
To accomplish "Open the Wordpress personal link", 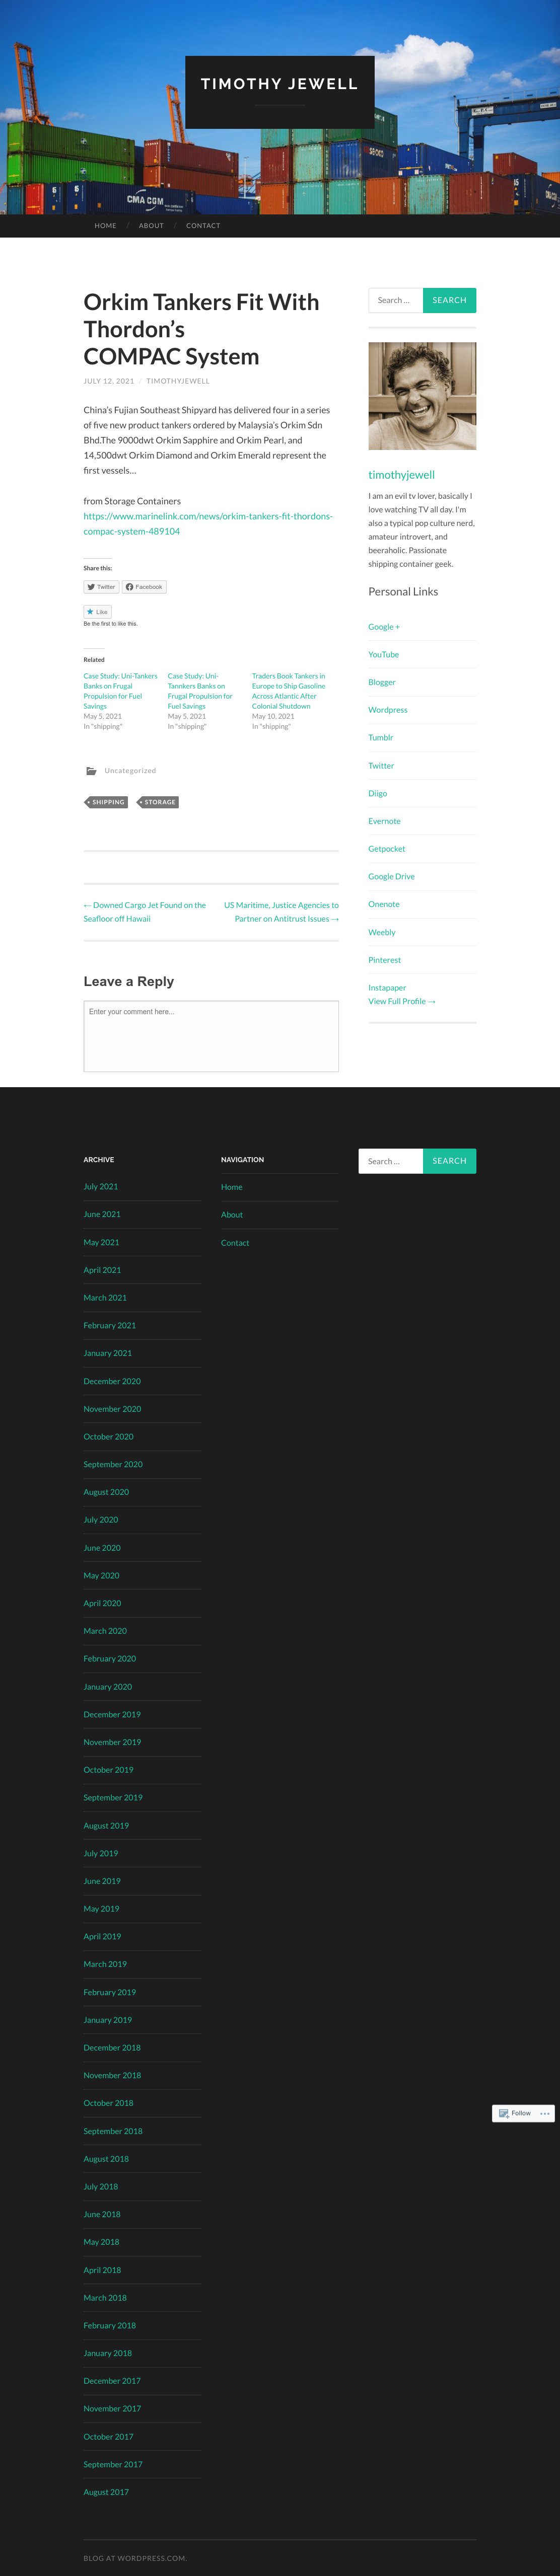I will [388, 710].
